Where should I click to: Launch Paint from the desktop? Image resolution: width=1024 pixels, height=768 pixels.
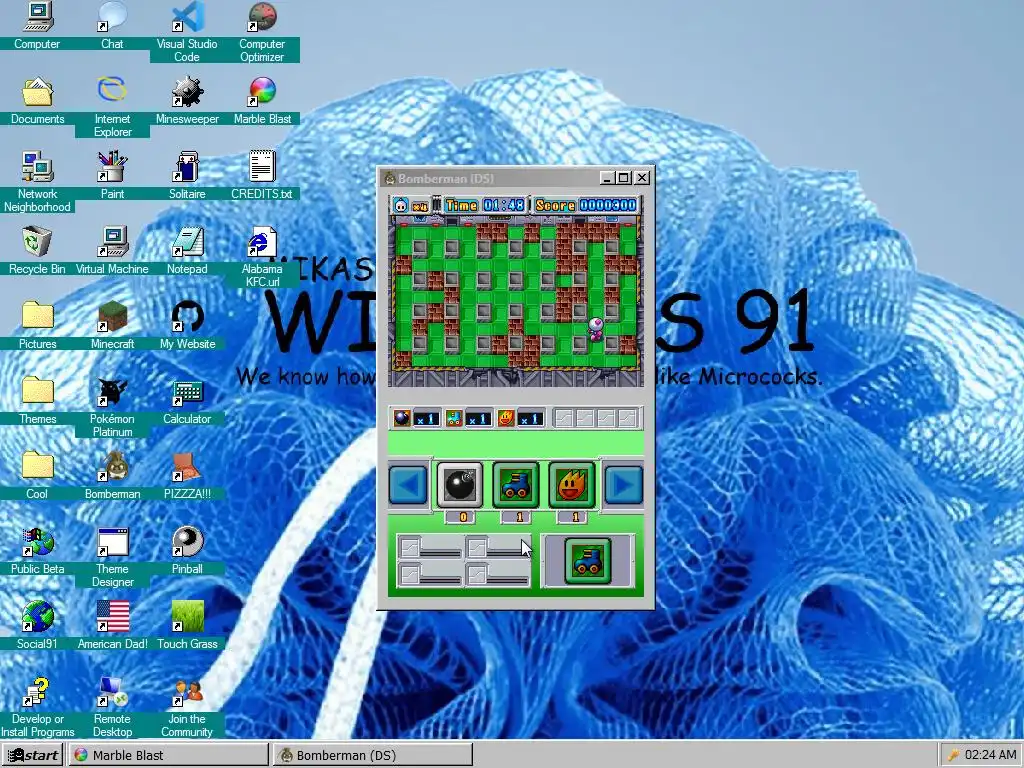click(112, 175)
